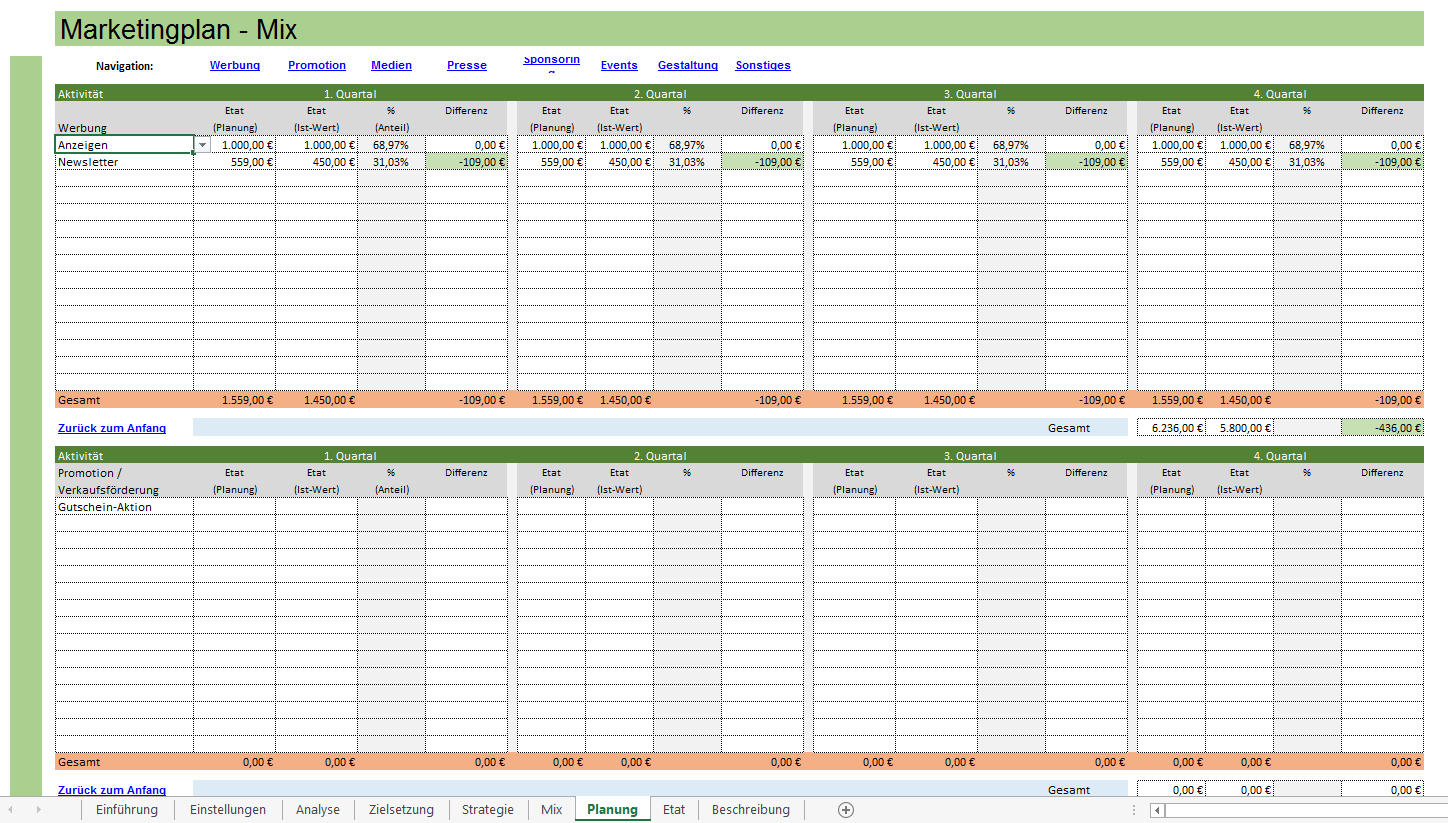The image size is (1448, 823).
Task: Click the 3. Quartal header of the Werbung table
Action: coord(970,94)
